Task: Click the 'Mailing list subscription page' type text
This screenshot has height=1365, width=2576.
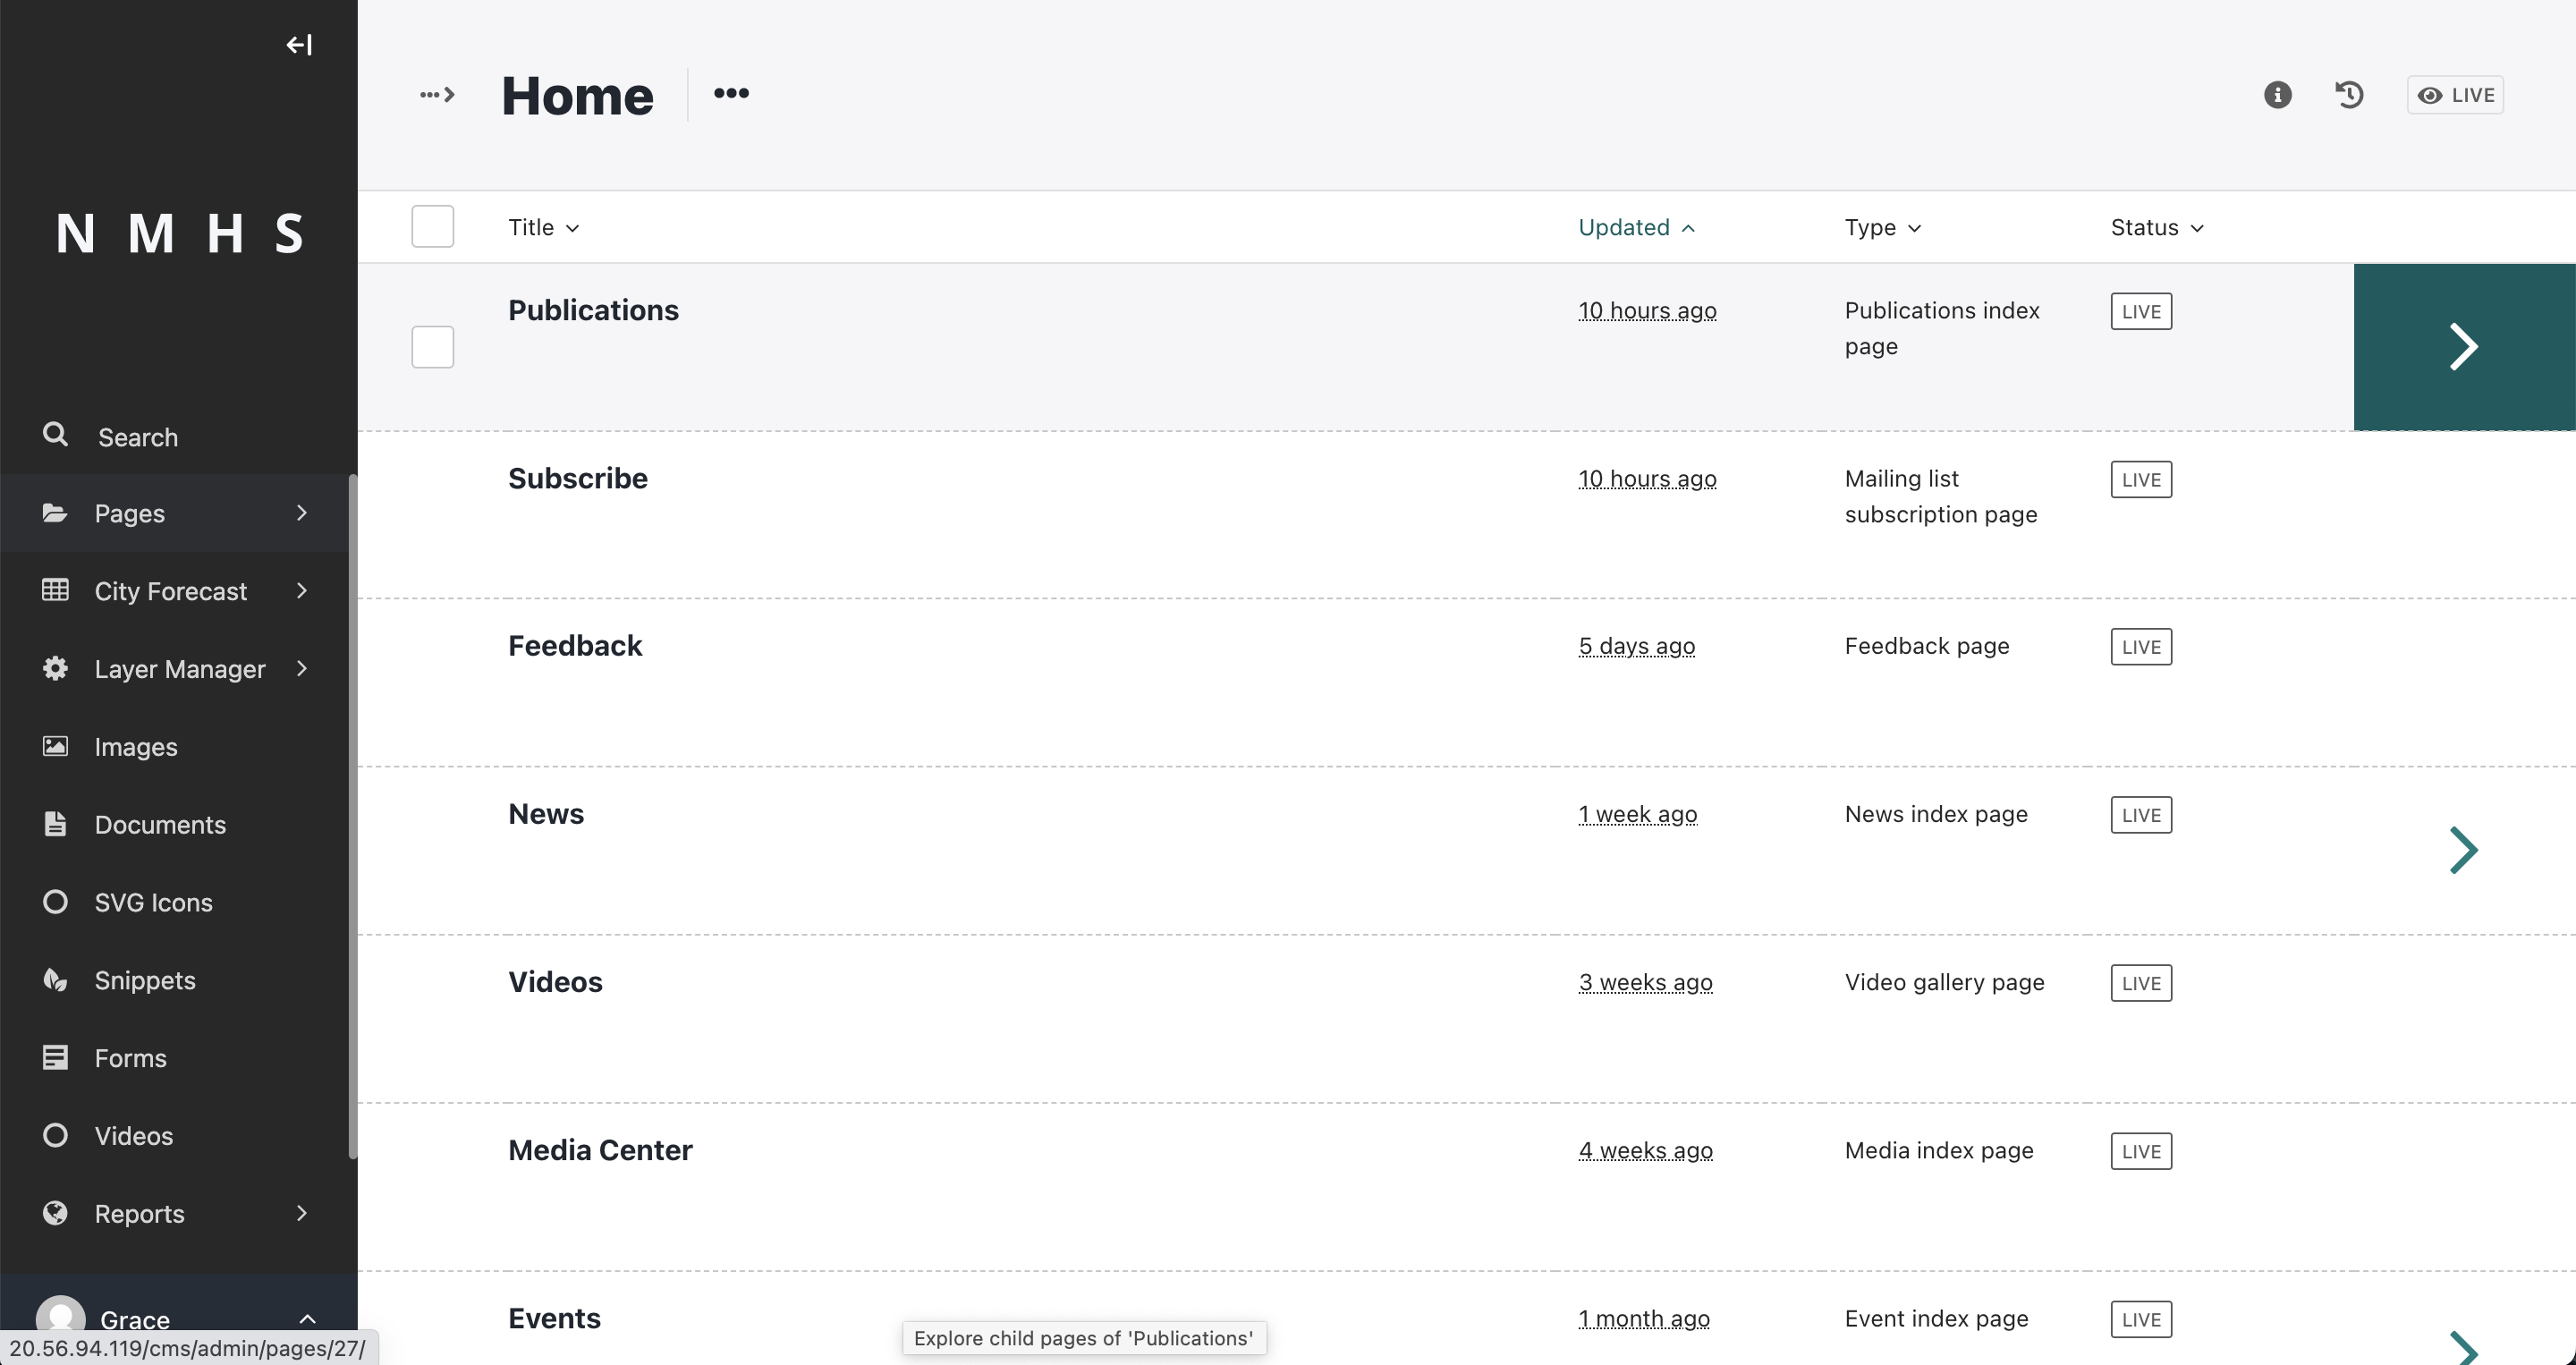Action: (x=1940, y=496)
